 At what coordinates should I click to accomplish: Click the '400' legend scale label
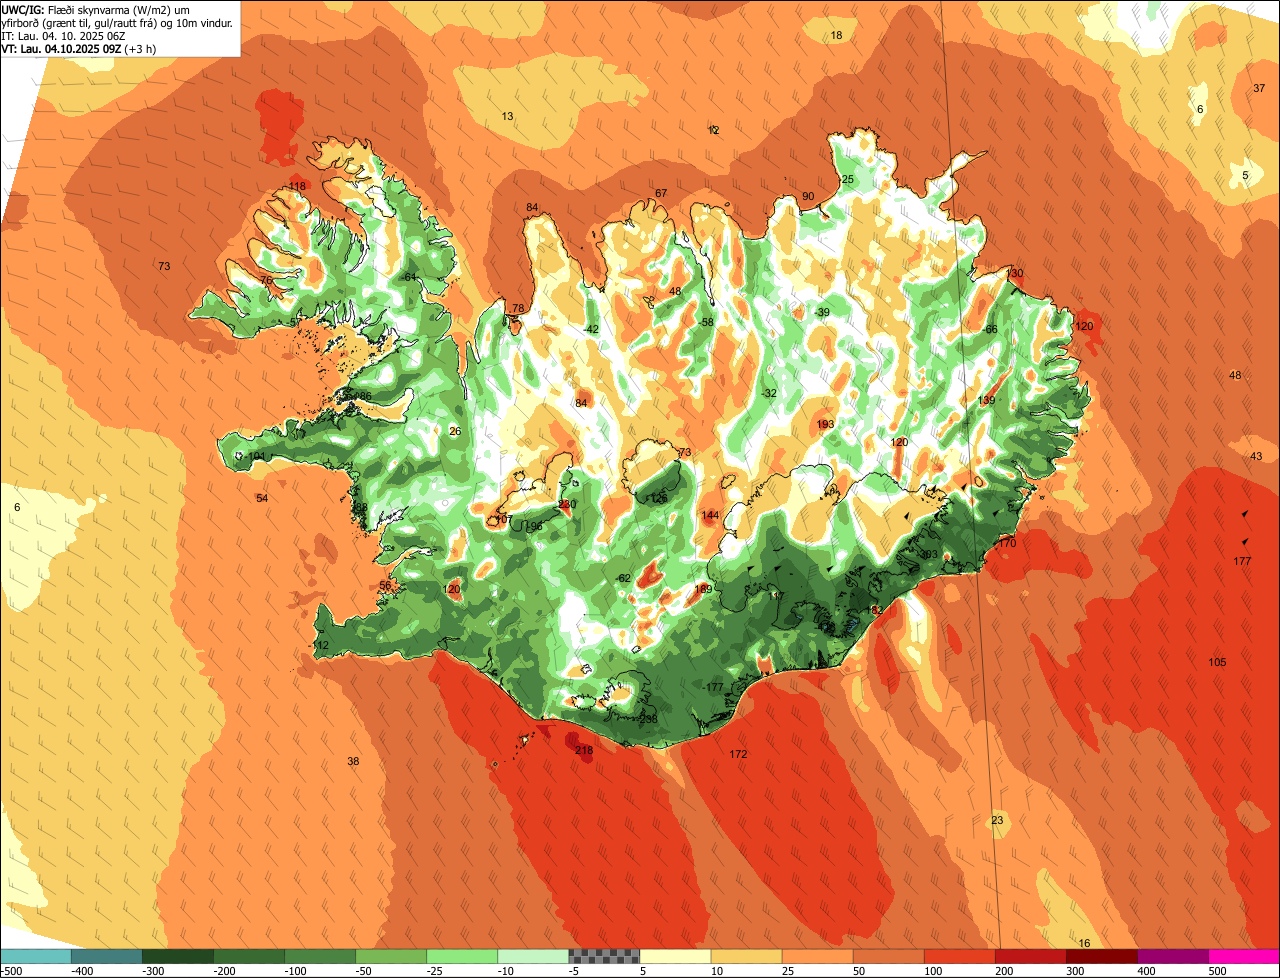click(x=1148, y=971)
